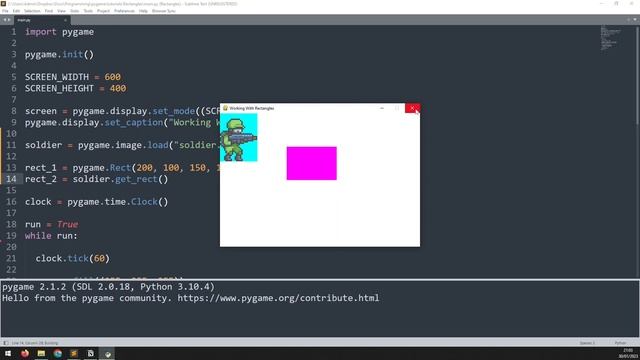Open the Python syntax selector in the status bar
Image resolution: width=640 pixels, height=360 pixels.
click(620, 343)
